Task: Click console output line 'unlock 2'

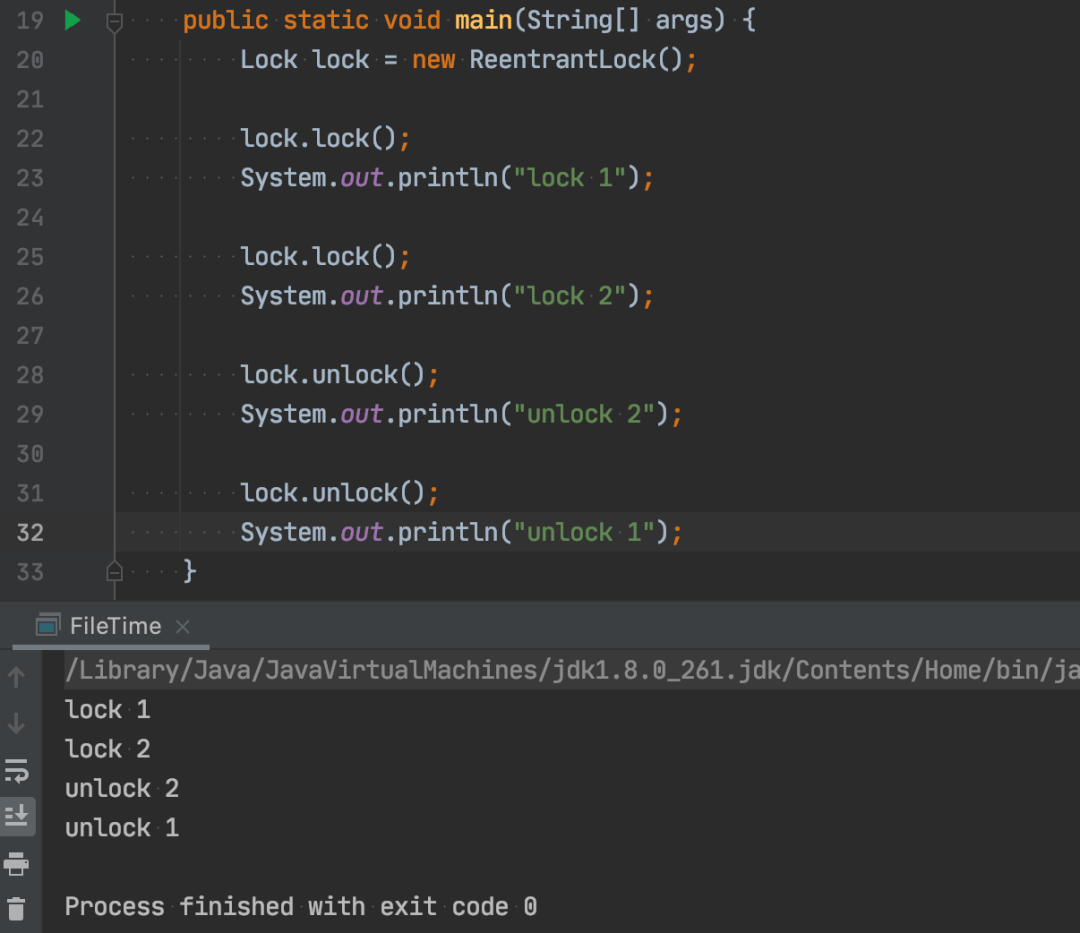Action: pos(122,788)
